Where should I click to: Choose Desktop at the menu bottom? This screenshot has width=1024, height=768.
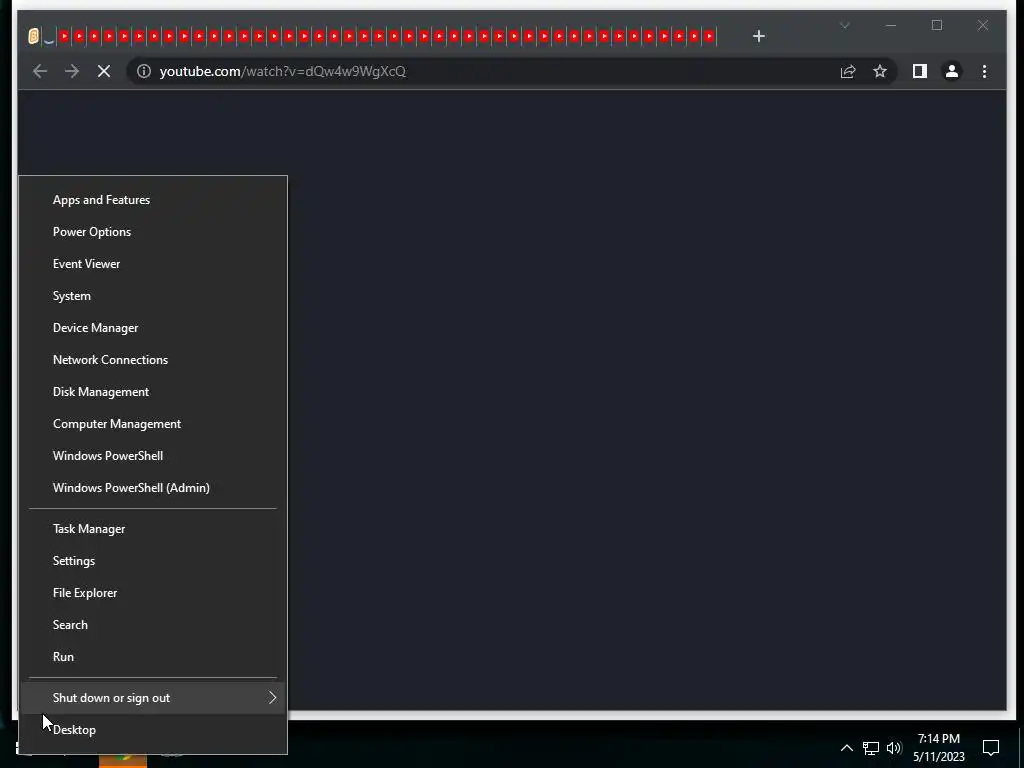pyautogui.click(x=153, y=730)
